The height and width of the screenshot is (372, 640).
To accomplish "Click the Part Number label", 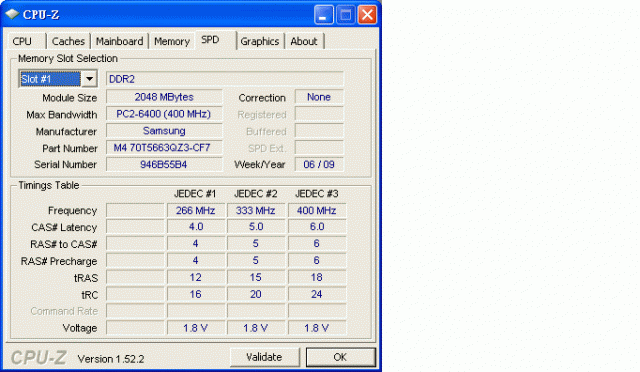I will pyautogui.click(x=70, y=148).
